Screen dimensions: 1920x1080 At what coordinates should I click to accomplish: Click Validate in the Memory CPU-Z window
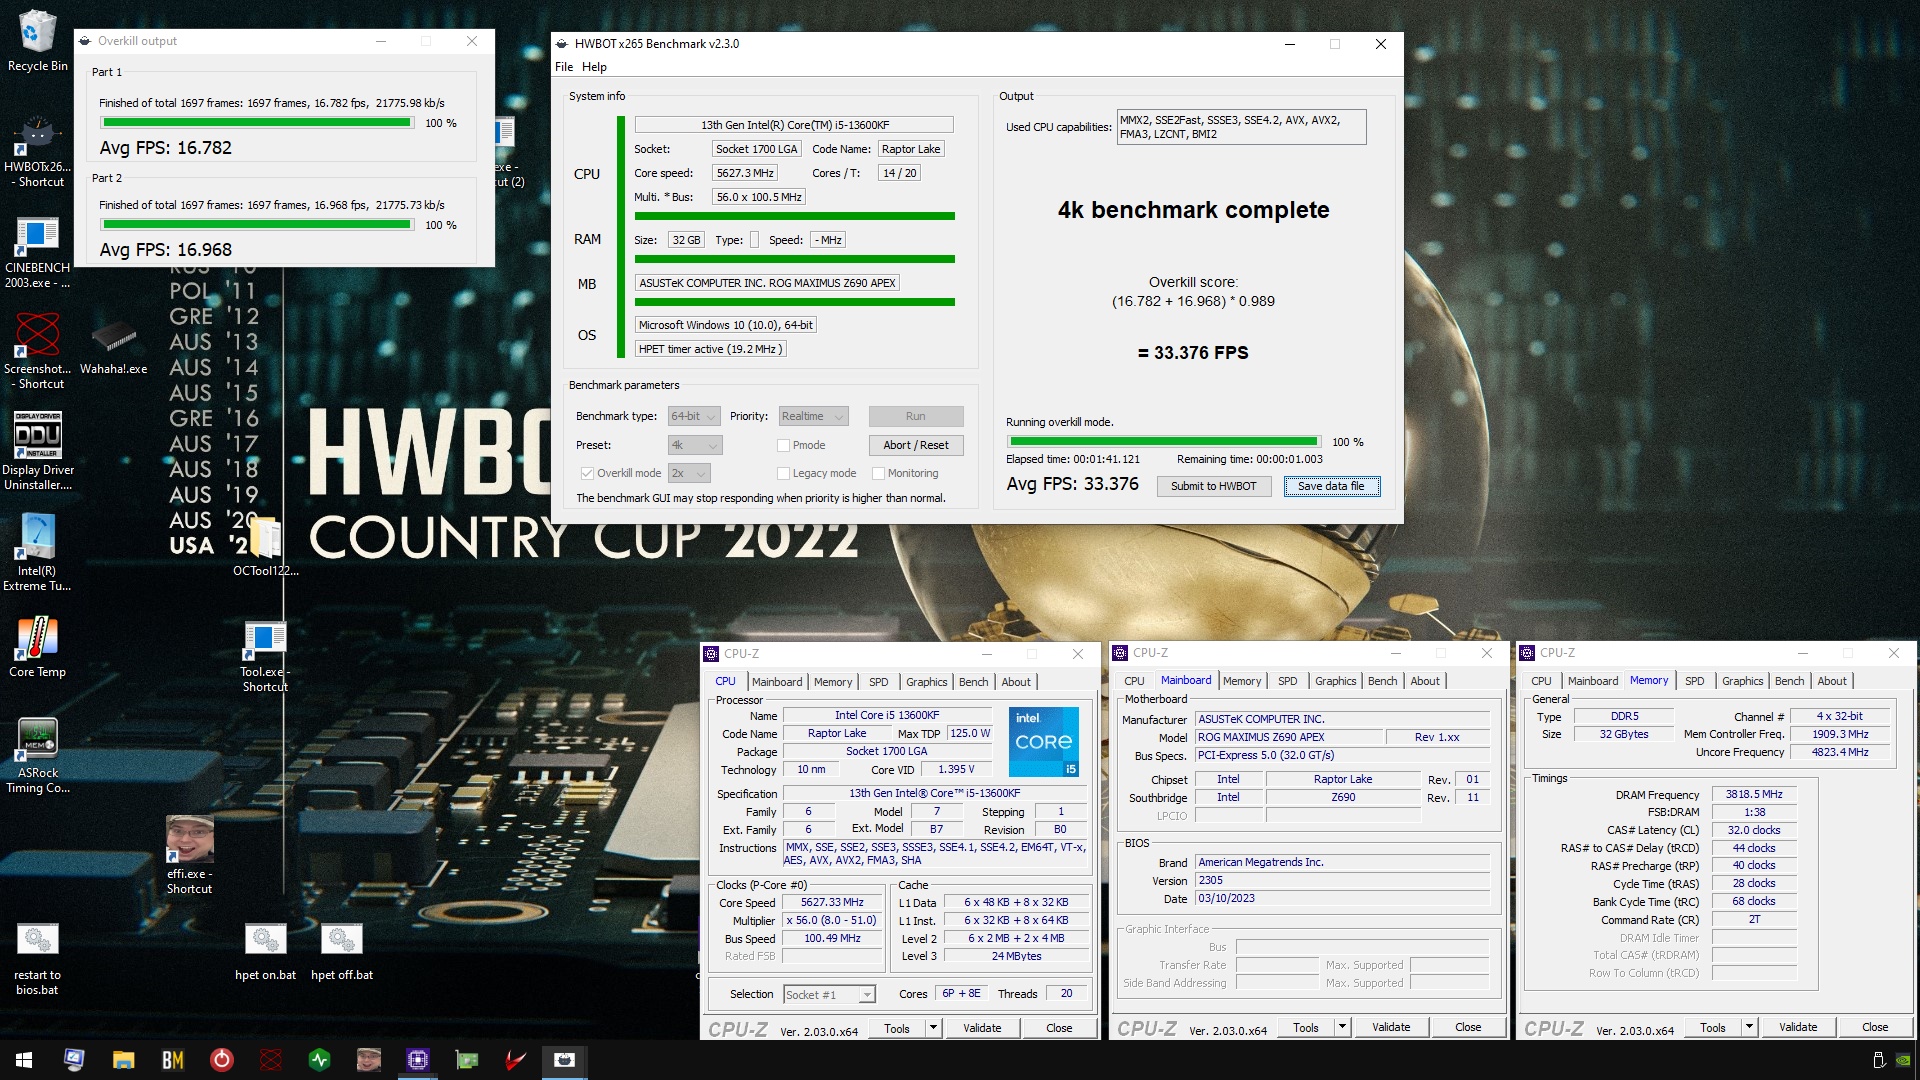[1797, 1027]
